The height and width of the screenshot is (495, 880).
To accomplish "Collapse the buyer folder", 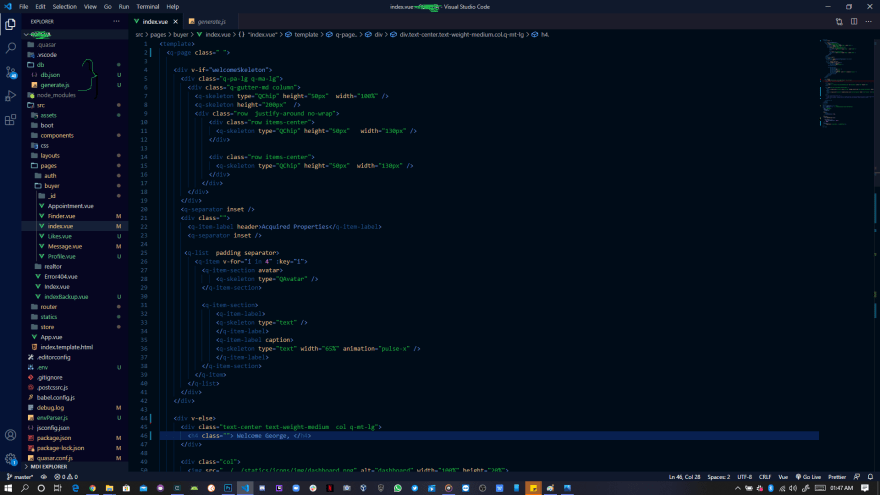I will click(x=75, y=186).
